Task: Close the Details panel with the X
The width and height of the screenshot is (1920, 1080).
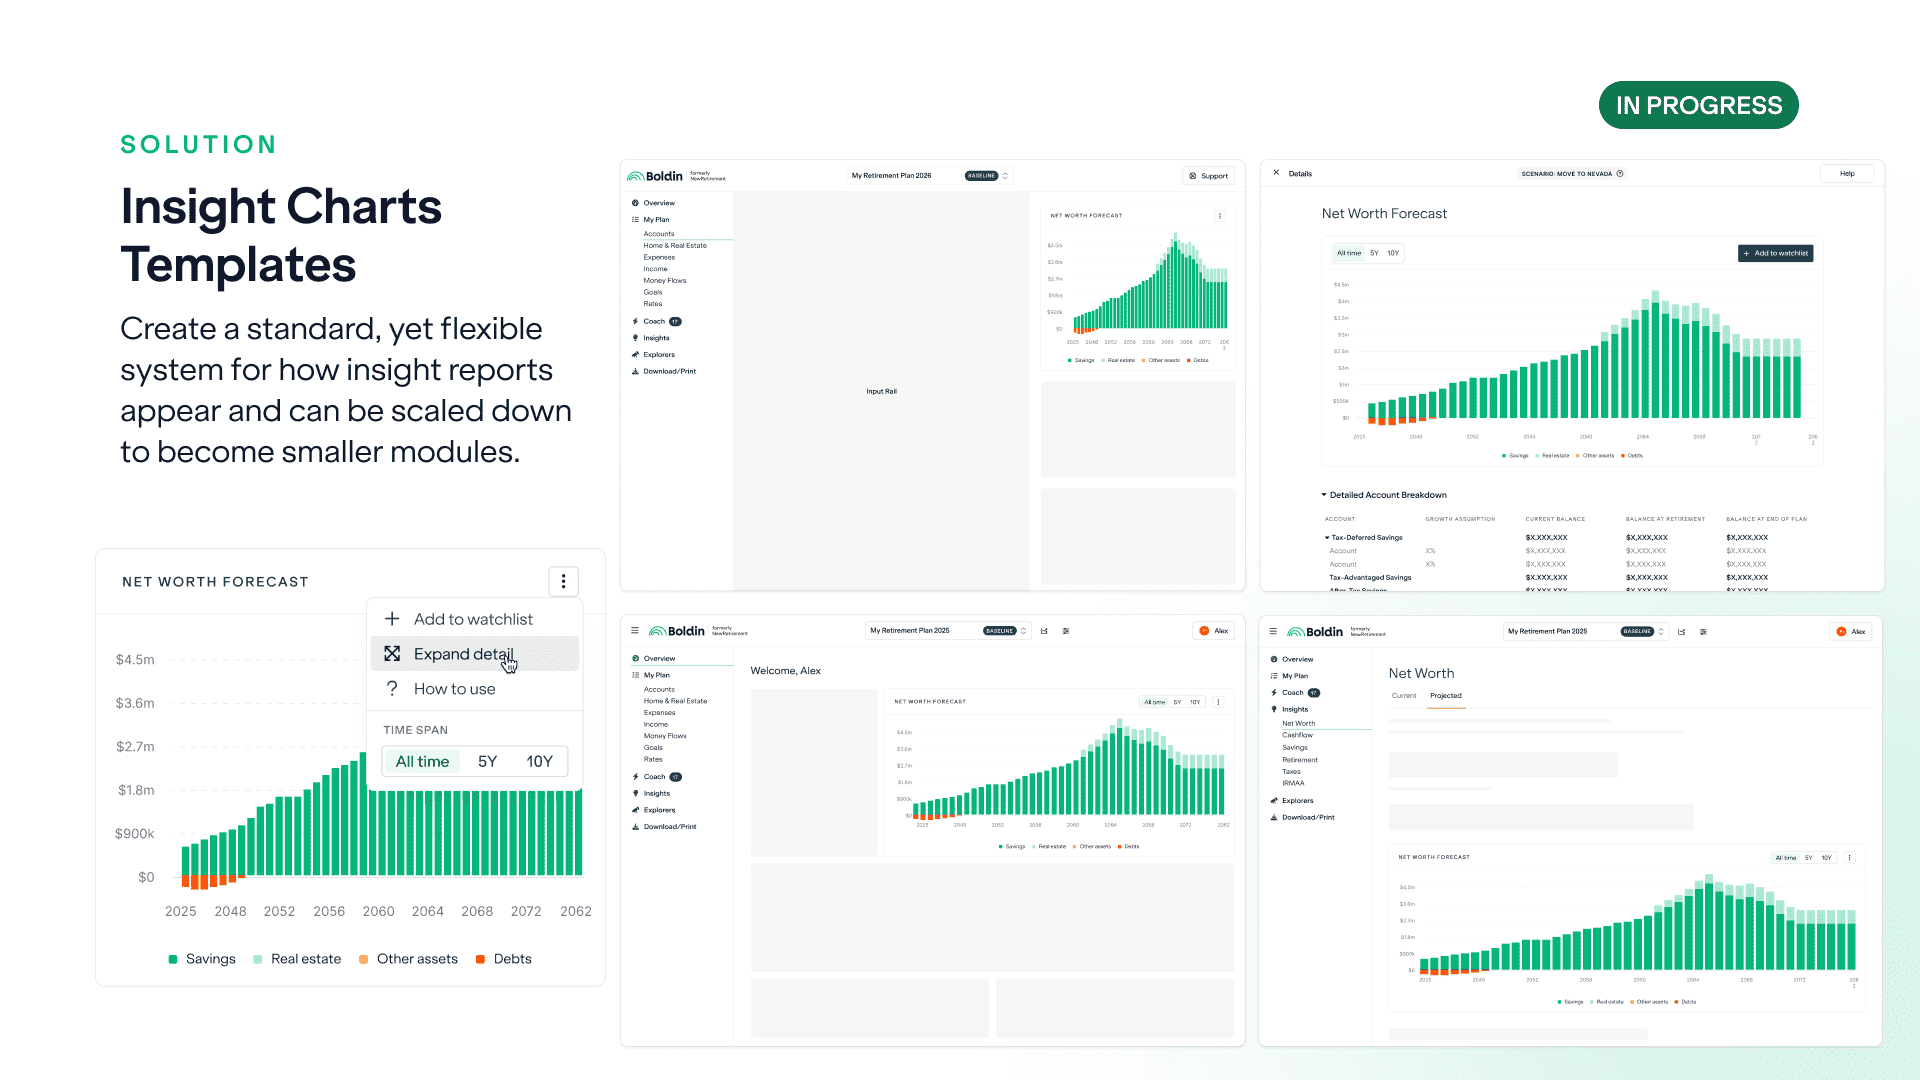Action: (1276, 173)
